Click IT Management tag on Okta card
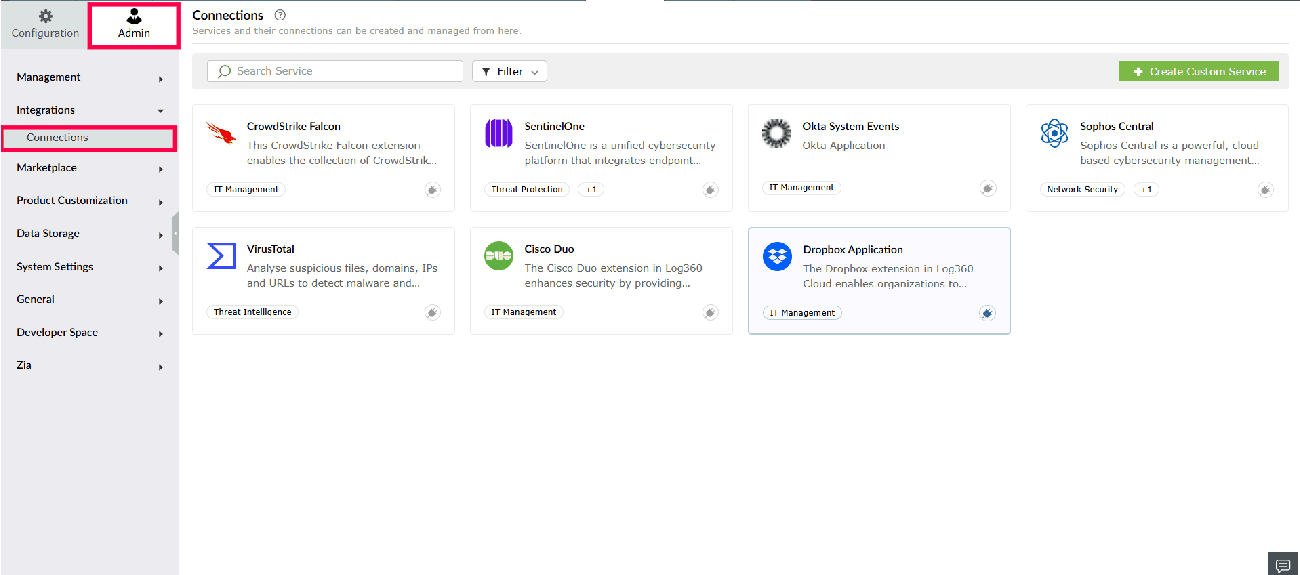This screenshot has width=1300, height=575. pyautogui.click(x=801, y=188)
